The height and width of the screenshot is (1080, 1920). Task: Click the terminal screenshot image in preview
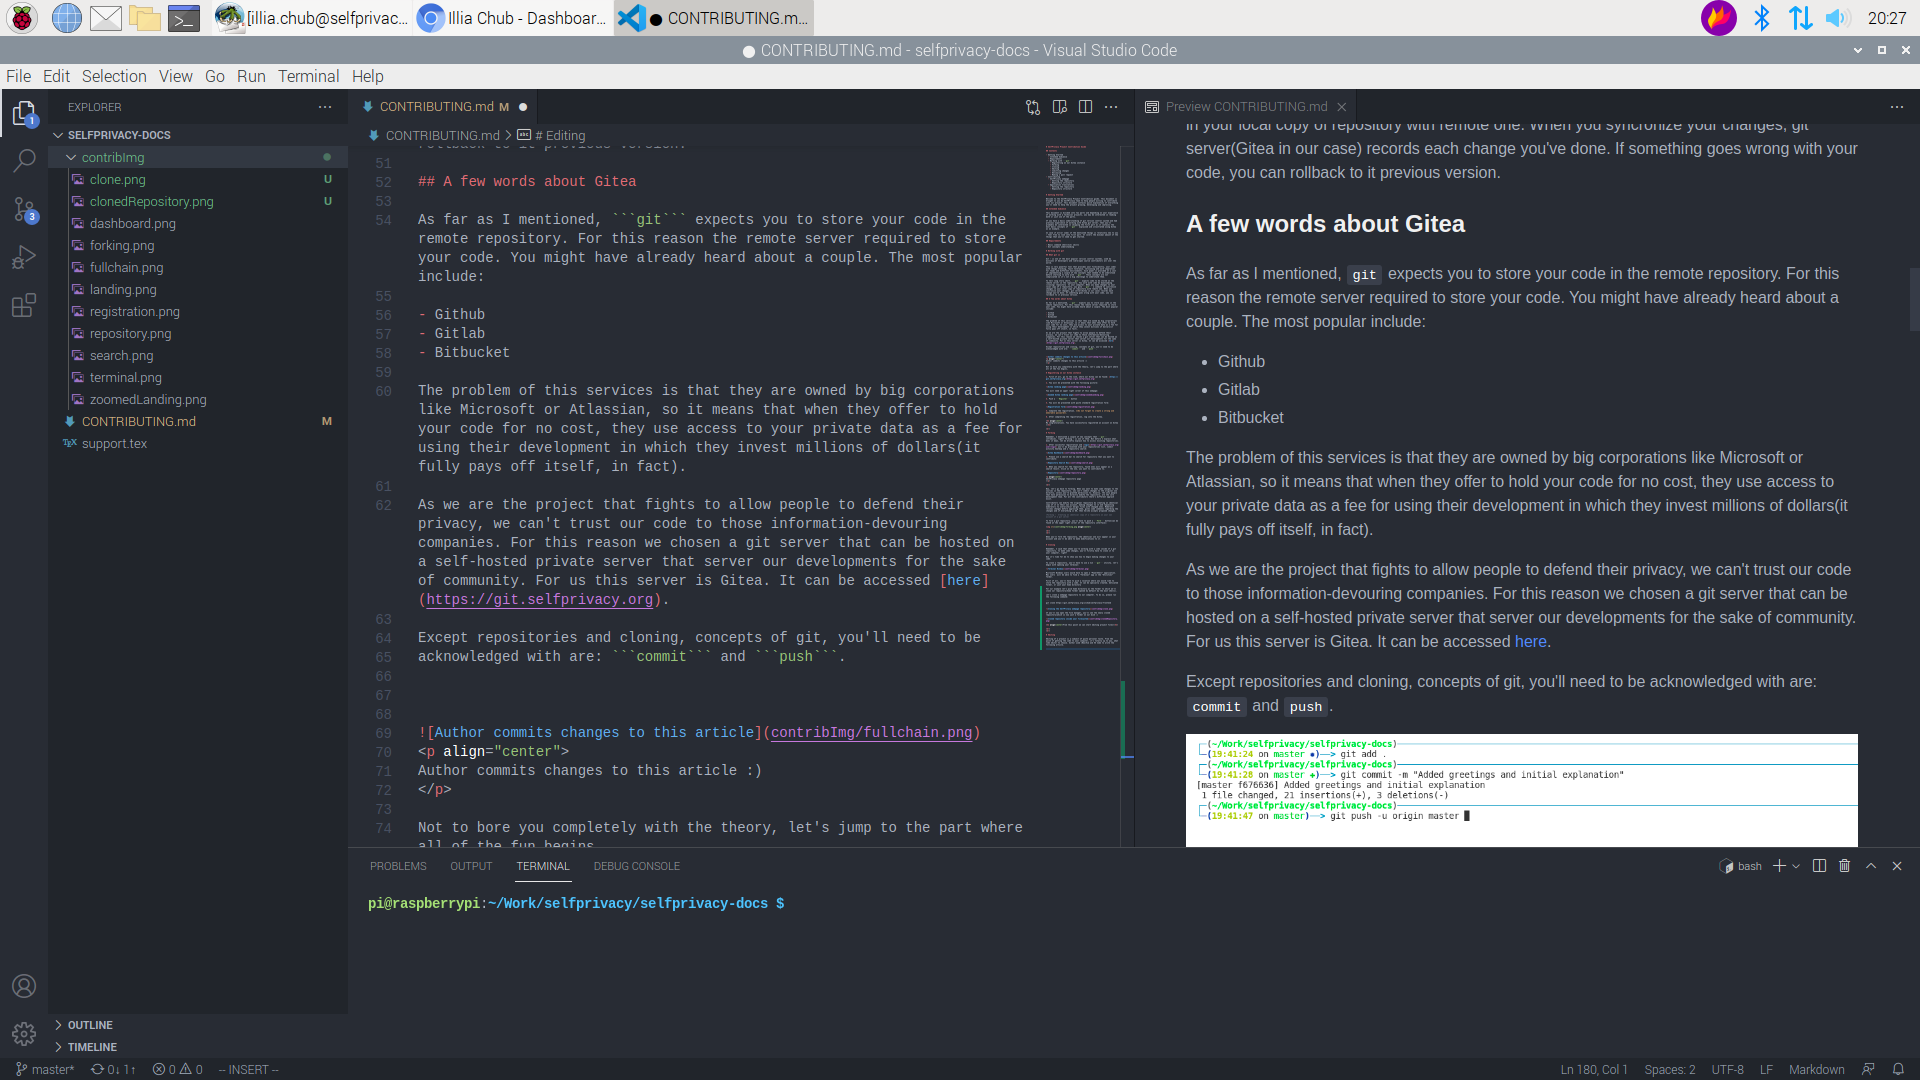click(1521, 790)
